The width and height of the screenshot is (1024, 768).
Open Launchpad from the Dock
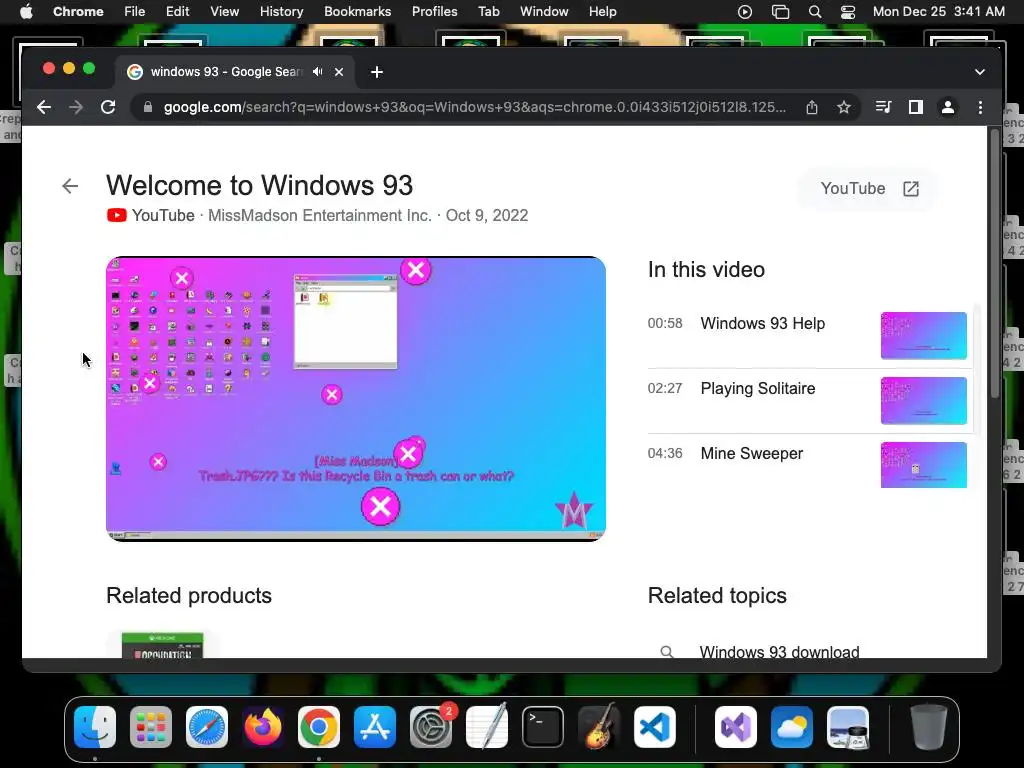(x=151, y=727)
